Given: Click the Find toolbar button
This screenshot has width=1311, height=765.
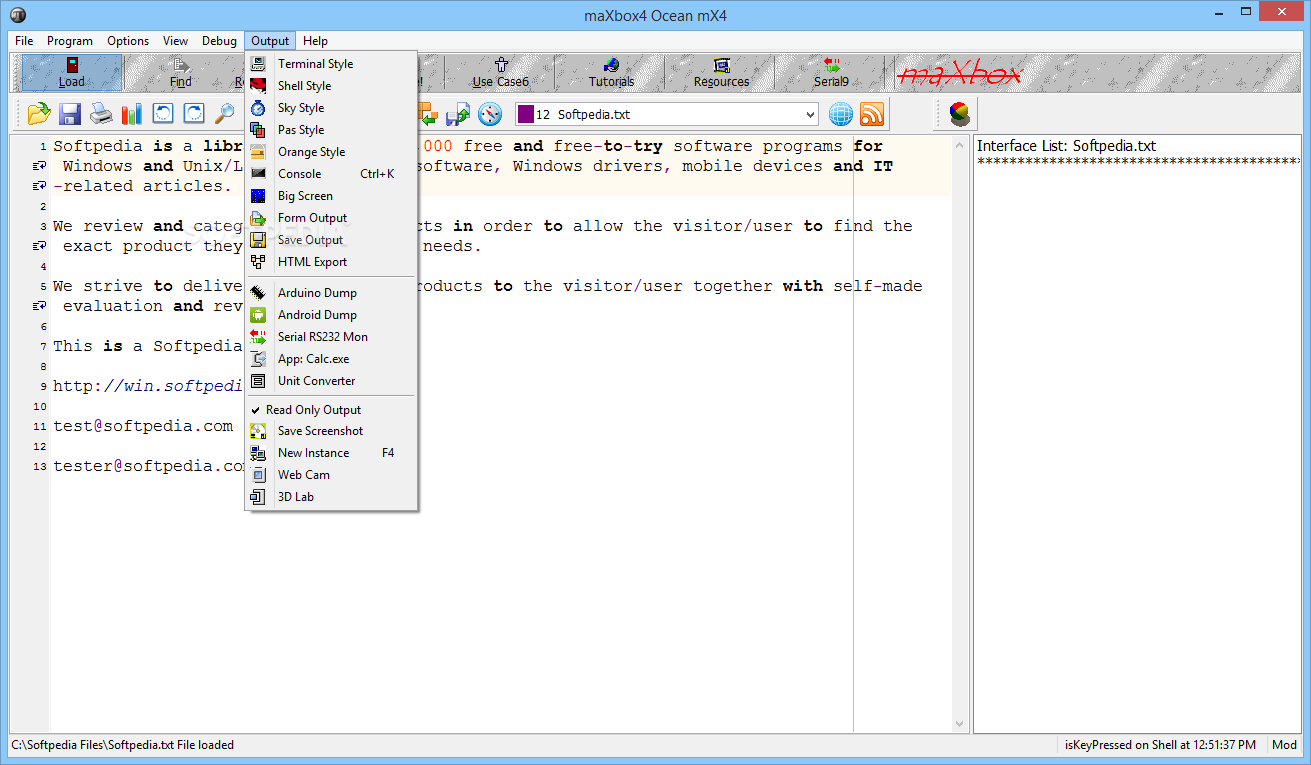Looking at the screenshot, I should [181, 73].
